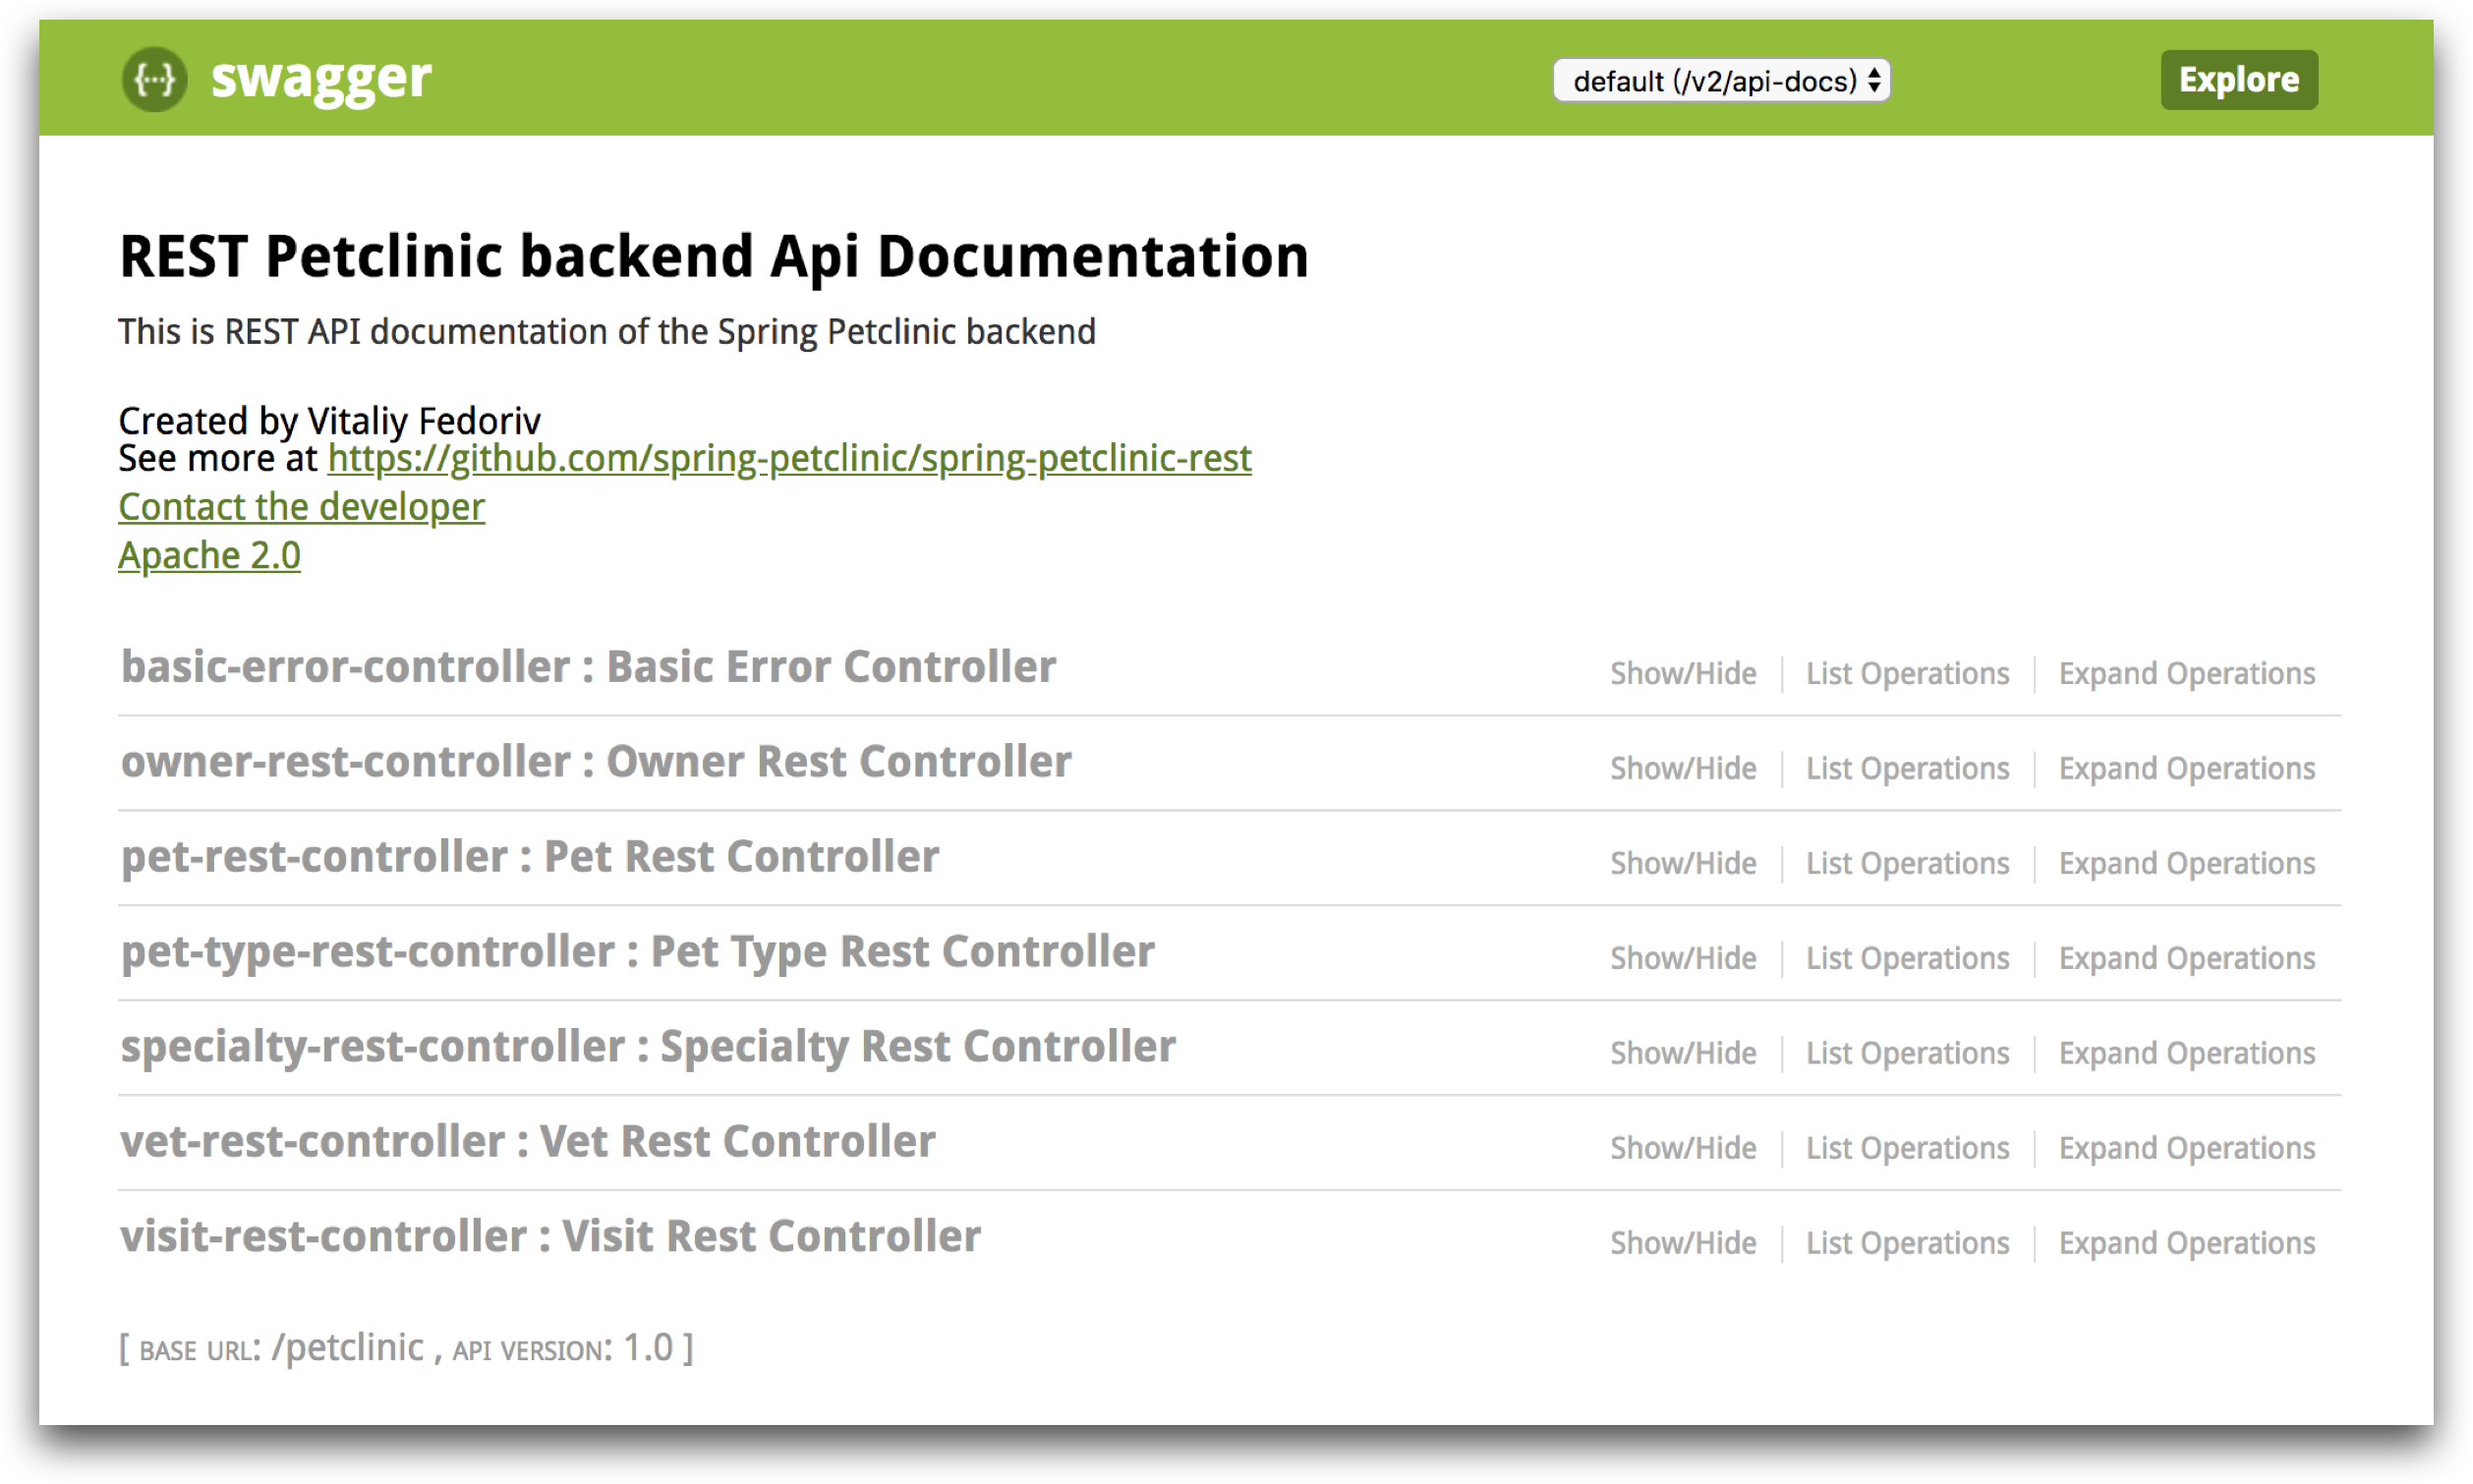This screenshot has height=1484, width=2473.
Task: Expand the basic-error-controller section heading
Action: point(588,667)
